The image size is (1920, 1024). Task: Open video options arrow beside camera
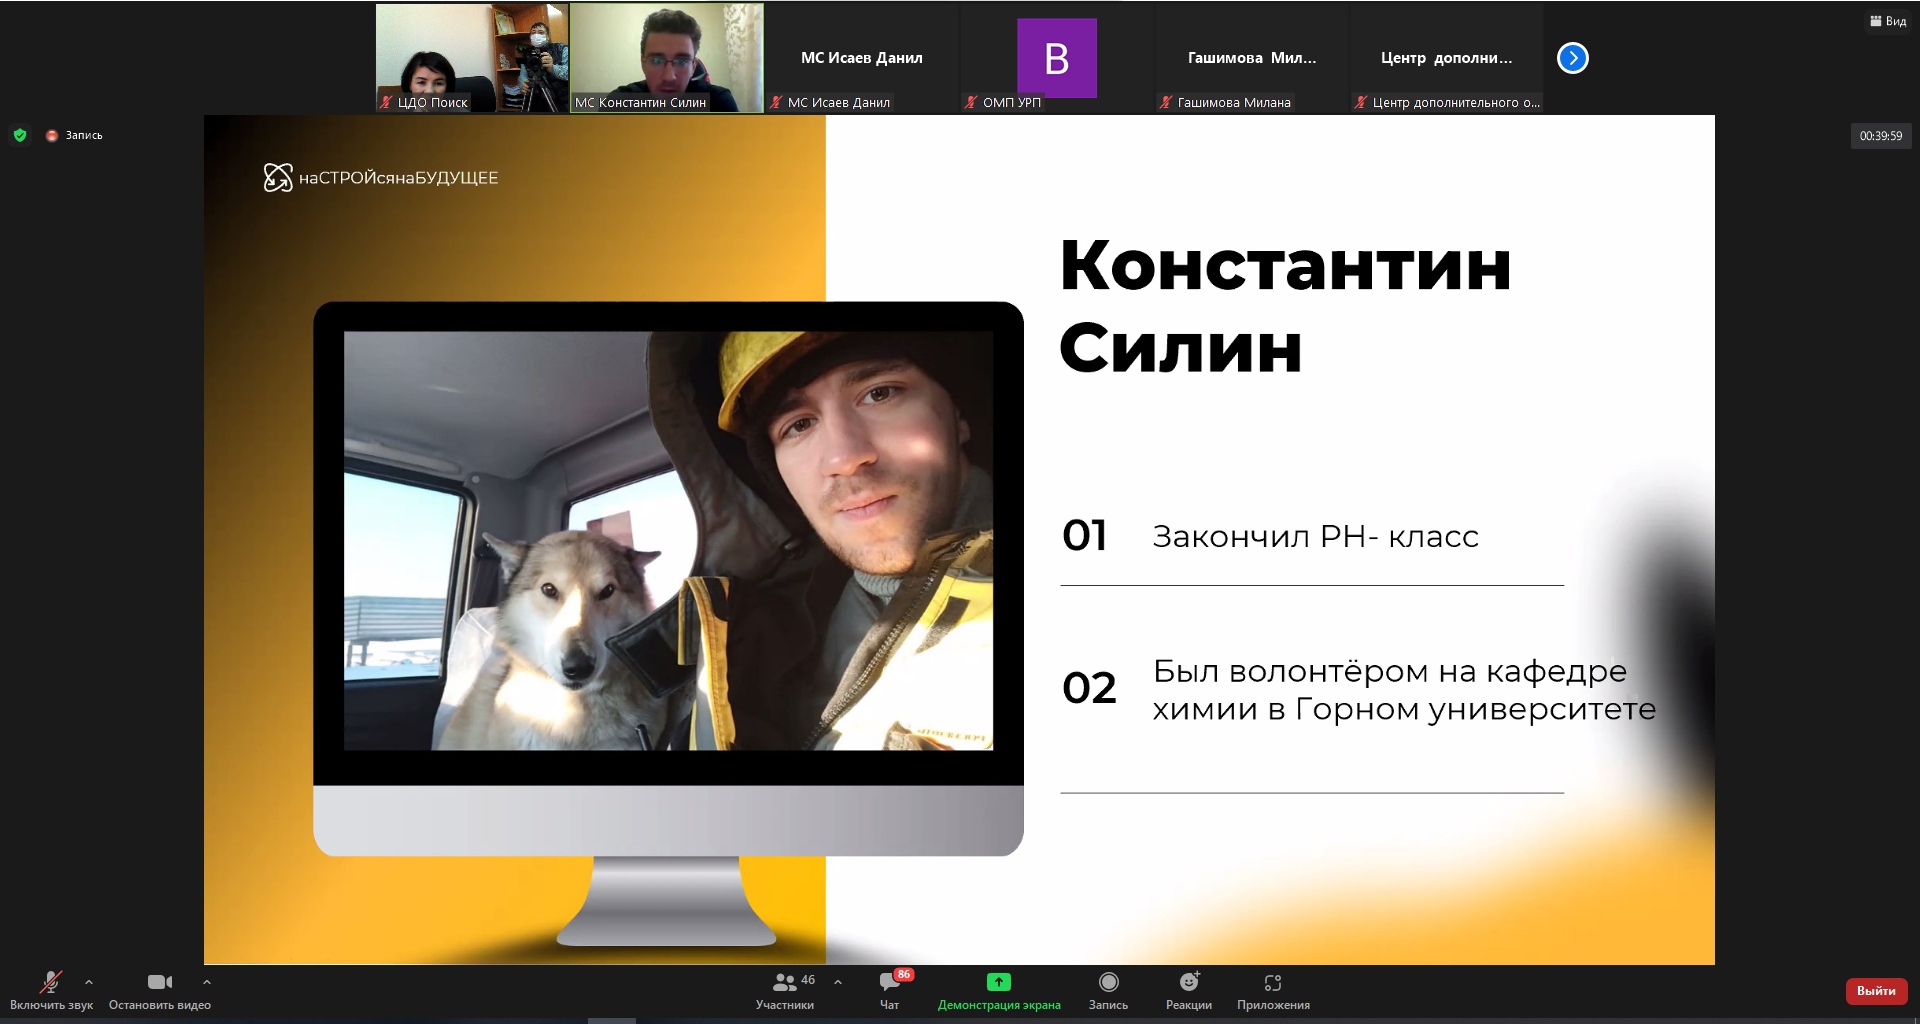point(207,982)
